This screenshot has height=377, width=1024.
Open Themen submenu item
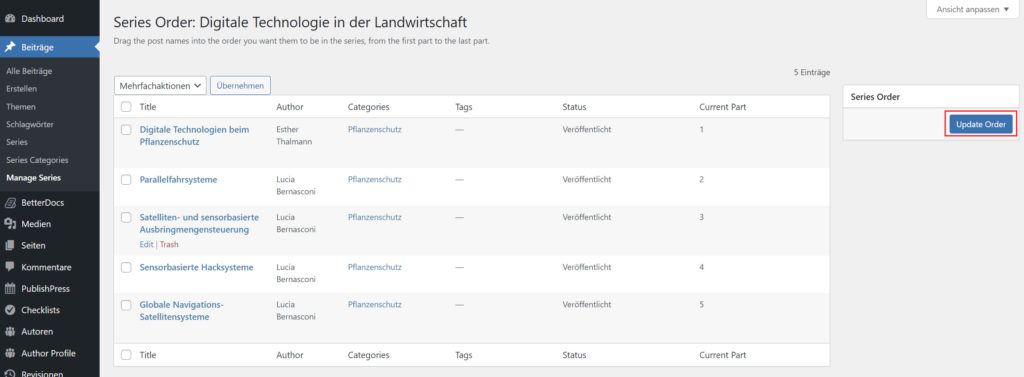(21, 107)
